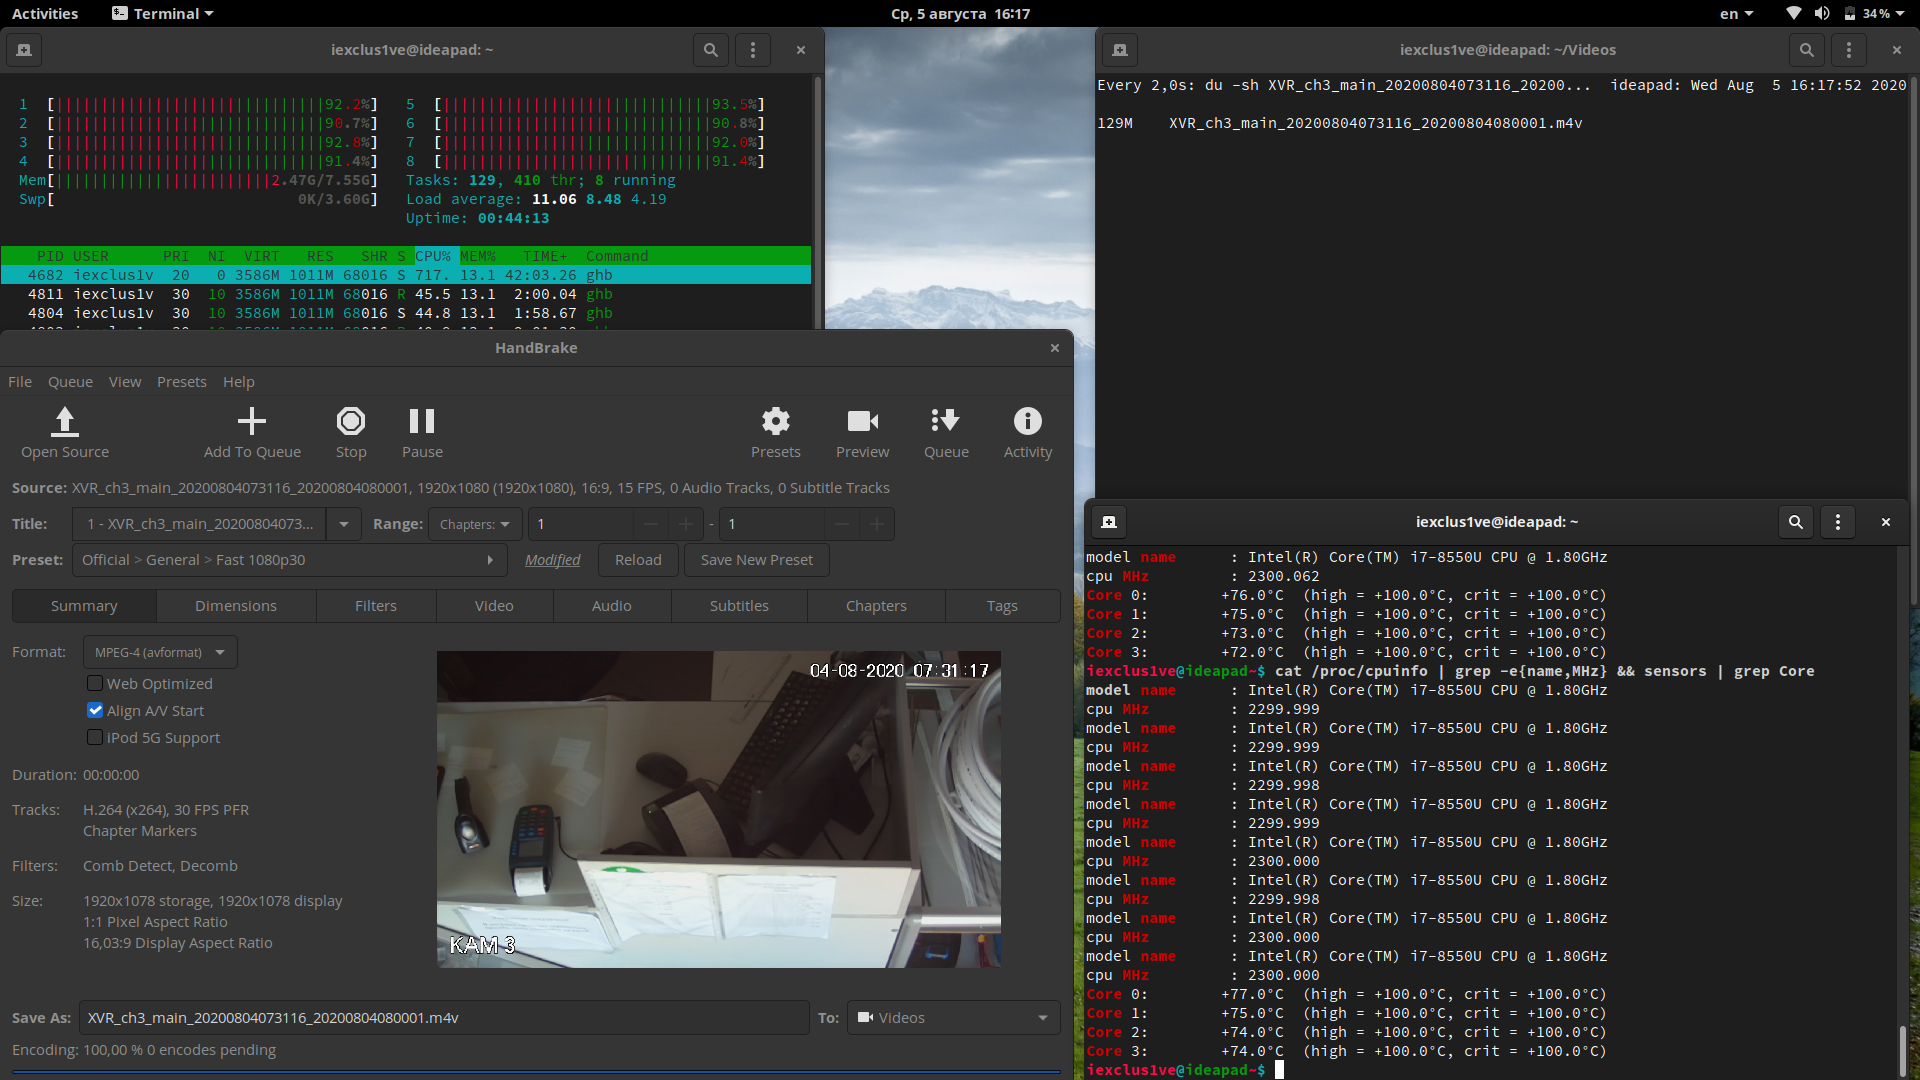Switch to the Chapters tab
Viewport: 1920px width, 1080px height.
(876, 606)
